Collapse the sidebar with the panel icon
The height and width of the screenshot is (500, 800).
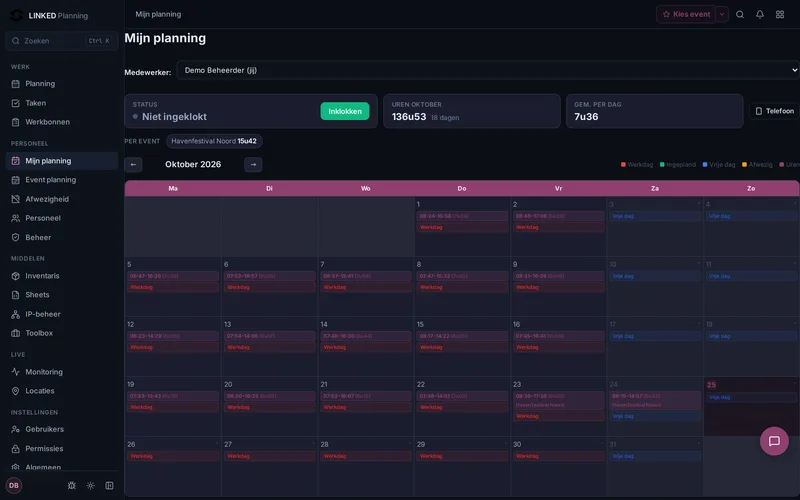pyautogui.click(x=109, y=485)
